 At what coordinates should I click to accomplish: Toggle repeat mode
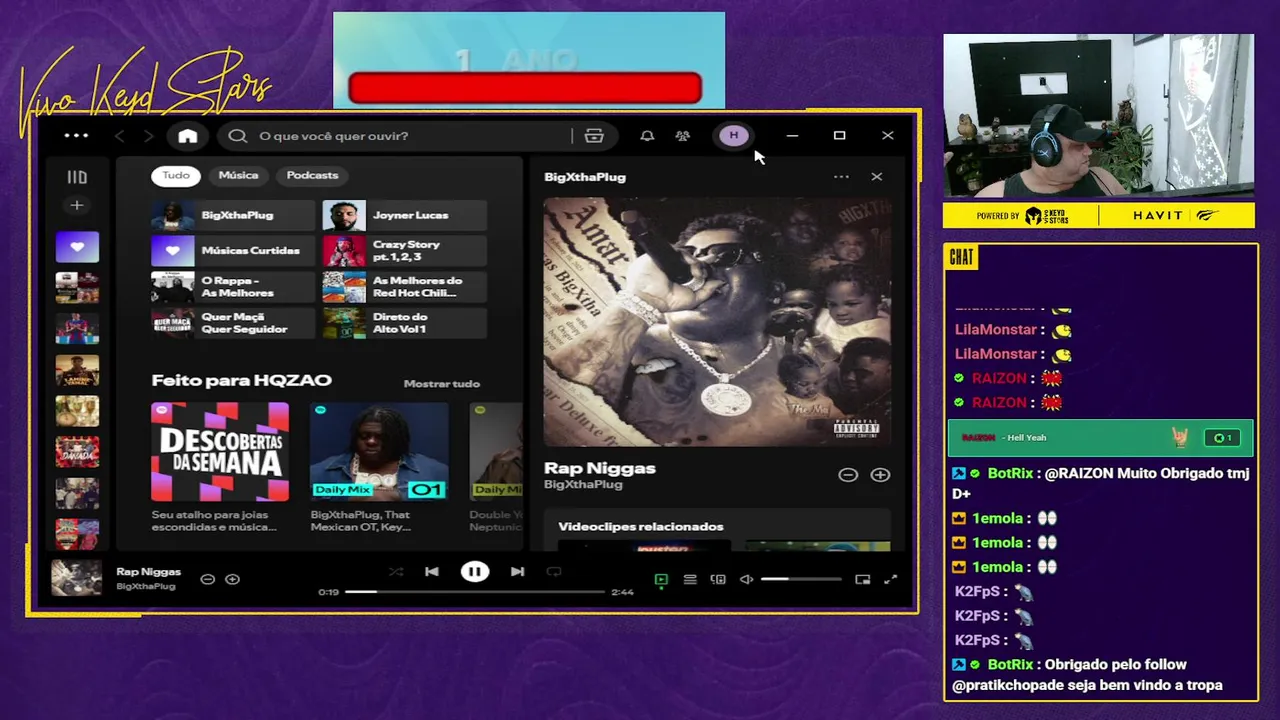(554, 572)
